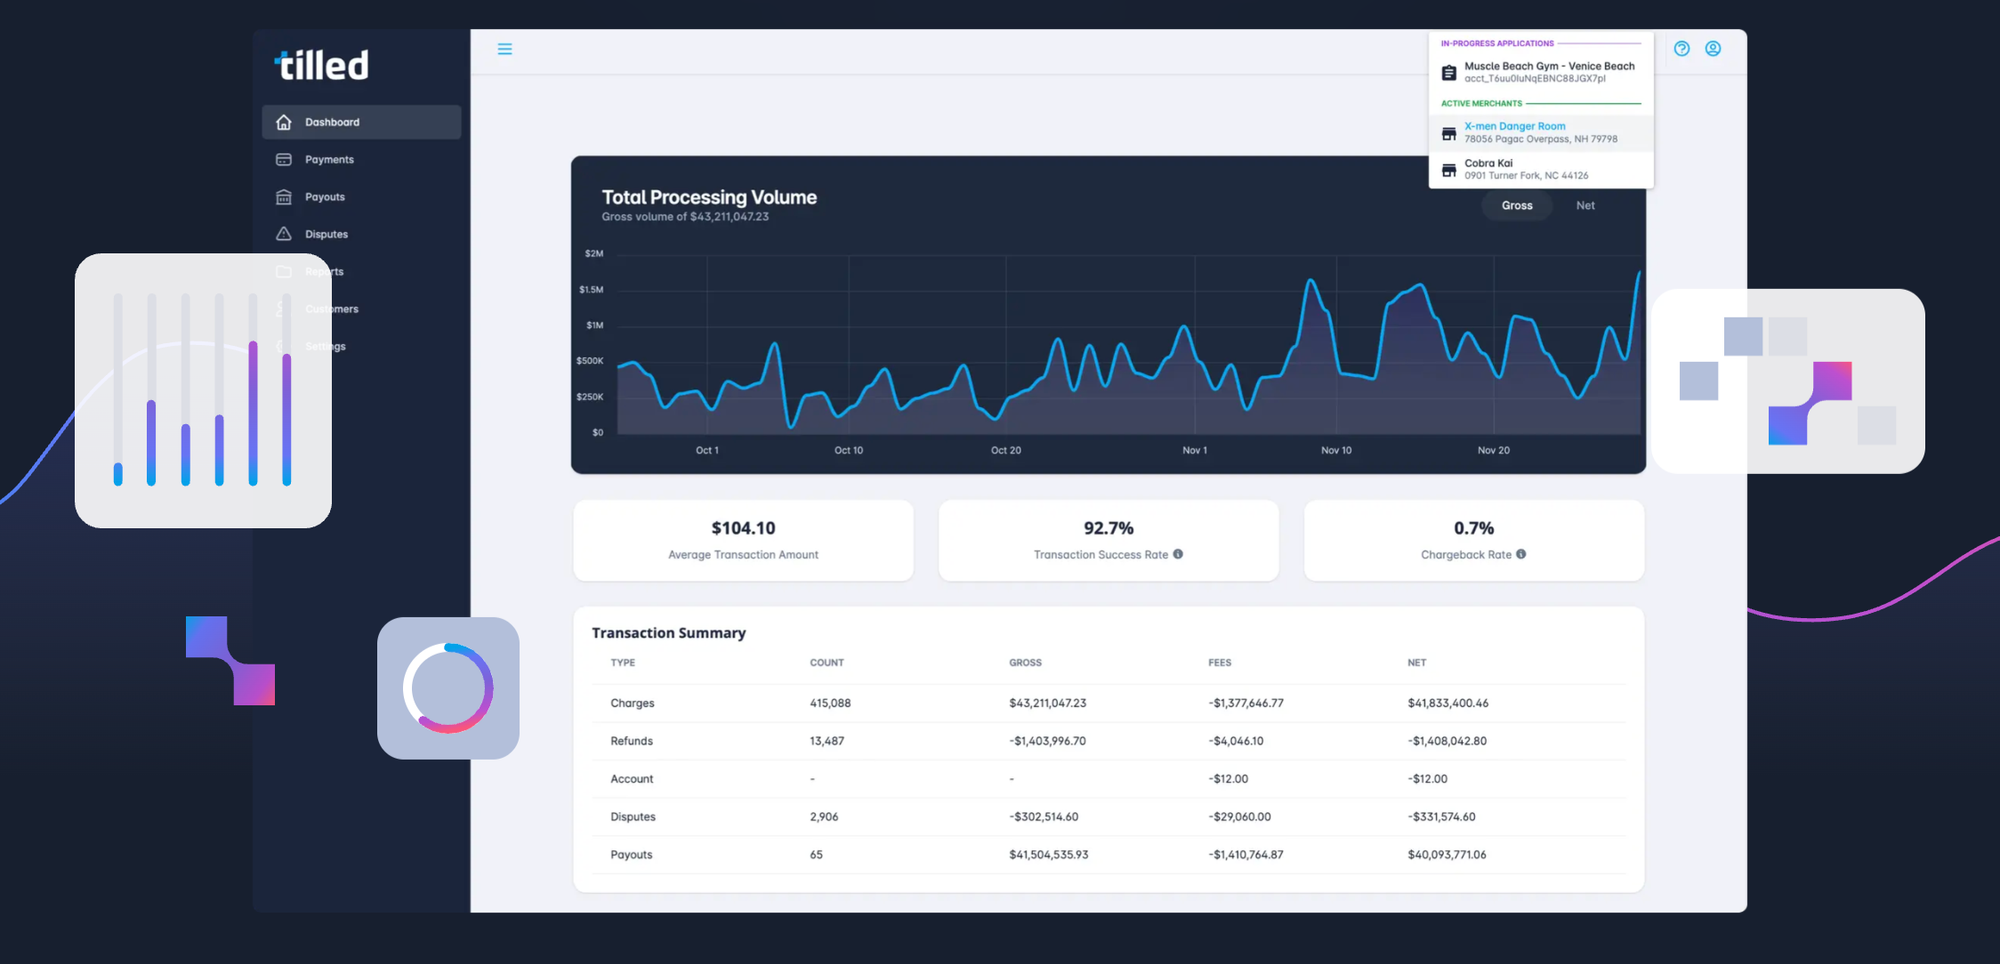Viewport: 2000px width, 964px height.
Task: Select X-men Danger Room merchant
Action: [1541, 133]
